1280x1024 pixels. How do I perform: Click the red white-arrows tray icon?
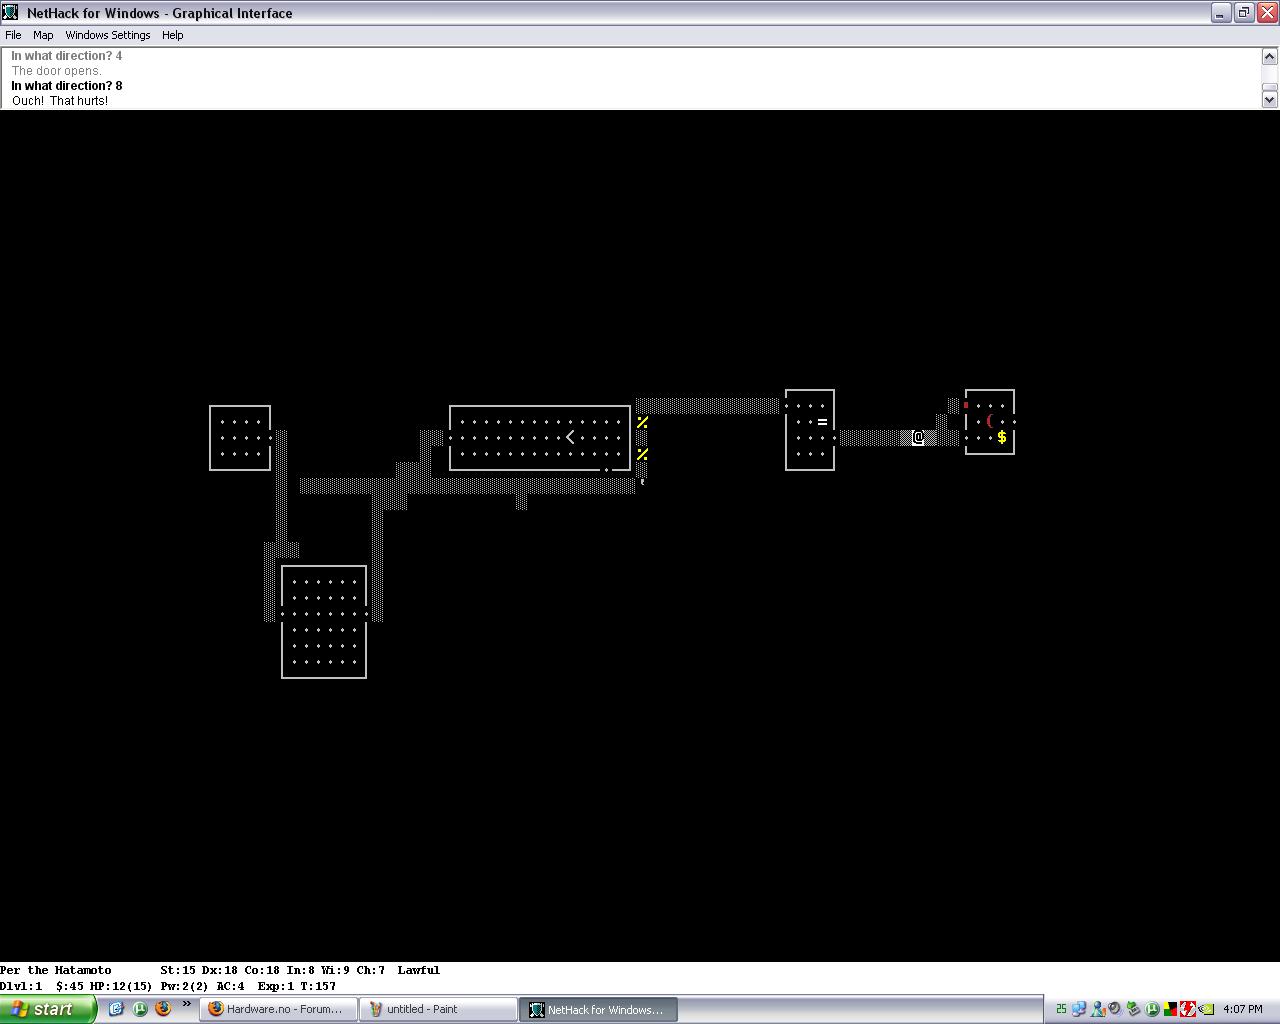point(1188,1009)
